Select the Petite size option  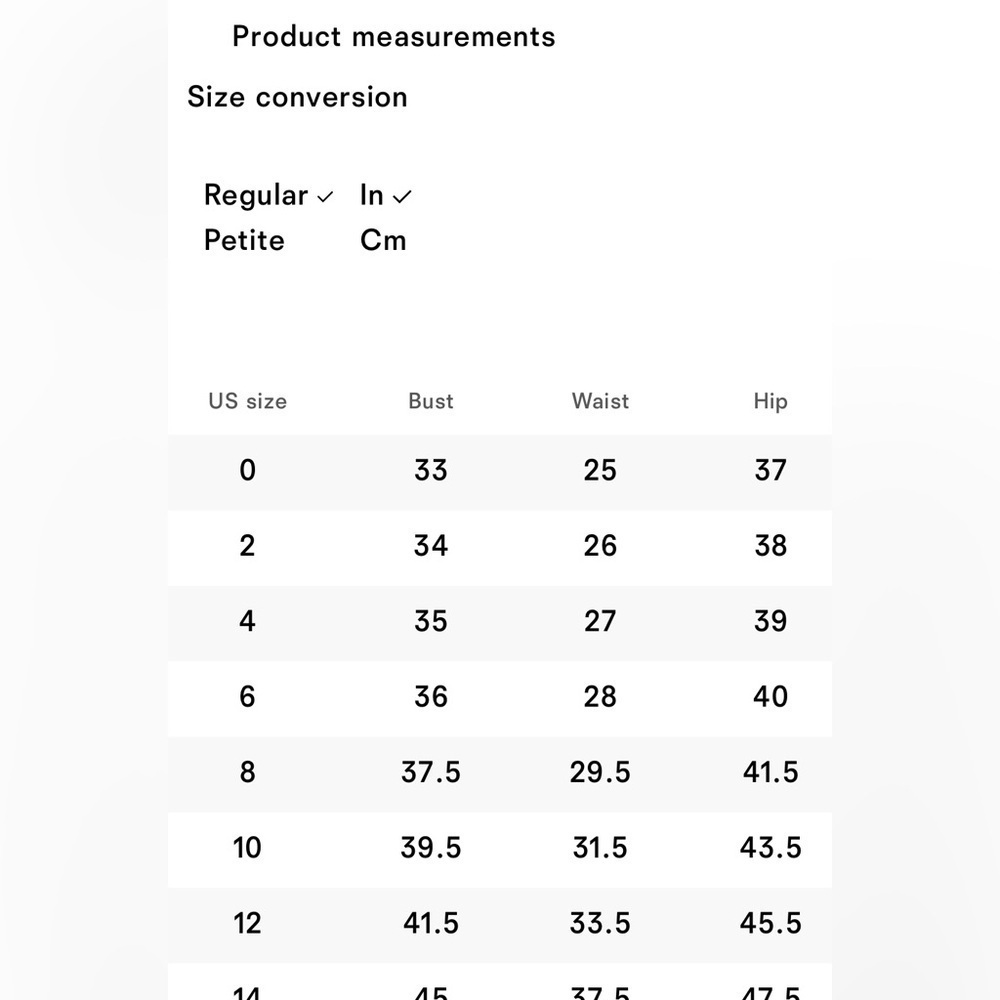(x=244, y=240)
